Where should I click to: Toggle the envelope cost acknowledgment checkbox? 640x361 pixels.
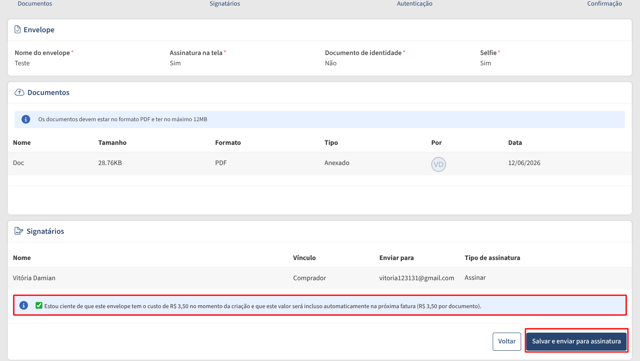click(39, 305)
